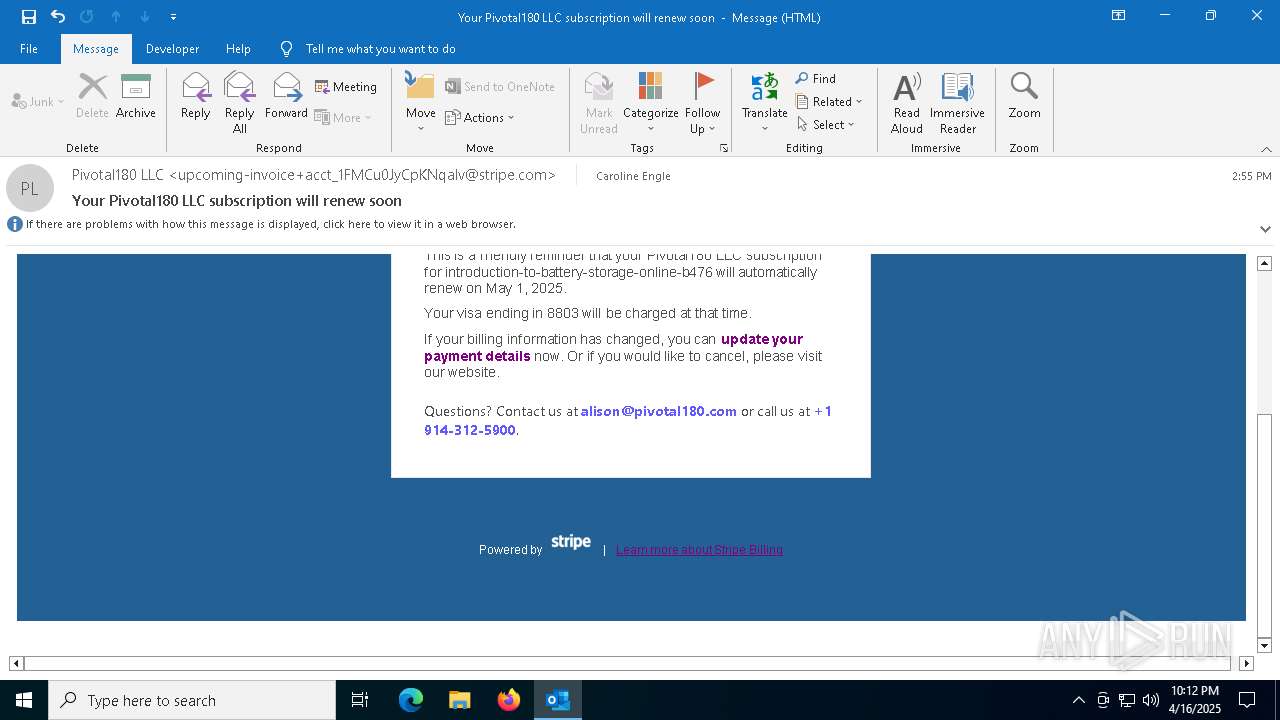Open the File menu
Screen dimensions: 1280x720
click(x=29, y=49)
